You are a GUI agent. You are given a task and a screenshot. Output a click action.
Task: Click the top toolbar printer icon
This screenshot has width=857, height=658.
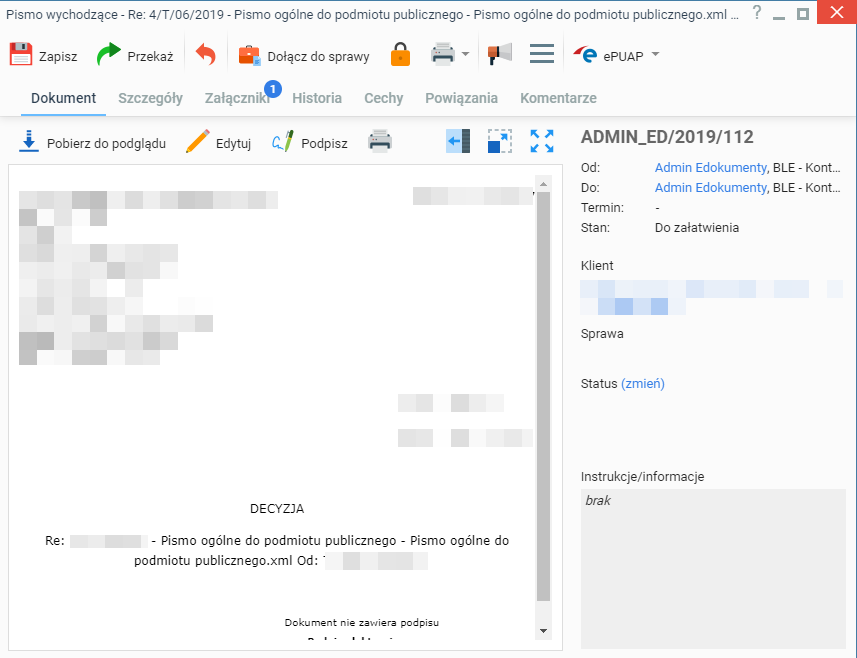(x=443, y=55)
